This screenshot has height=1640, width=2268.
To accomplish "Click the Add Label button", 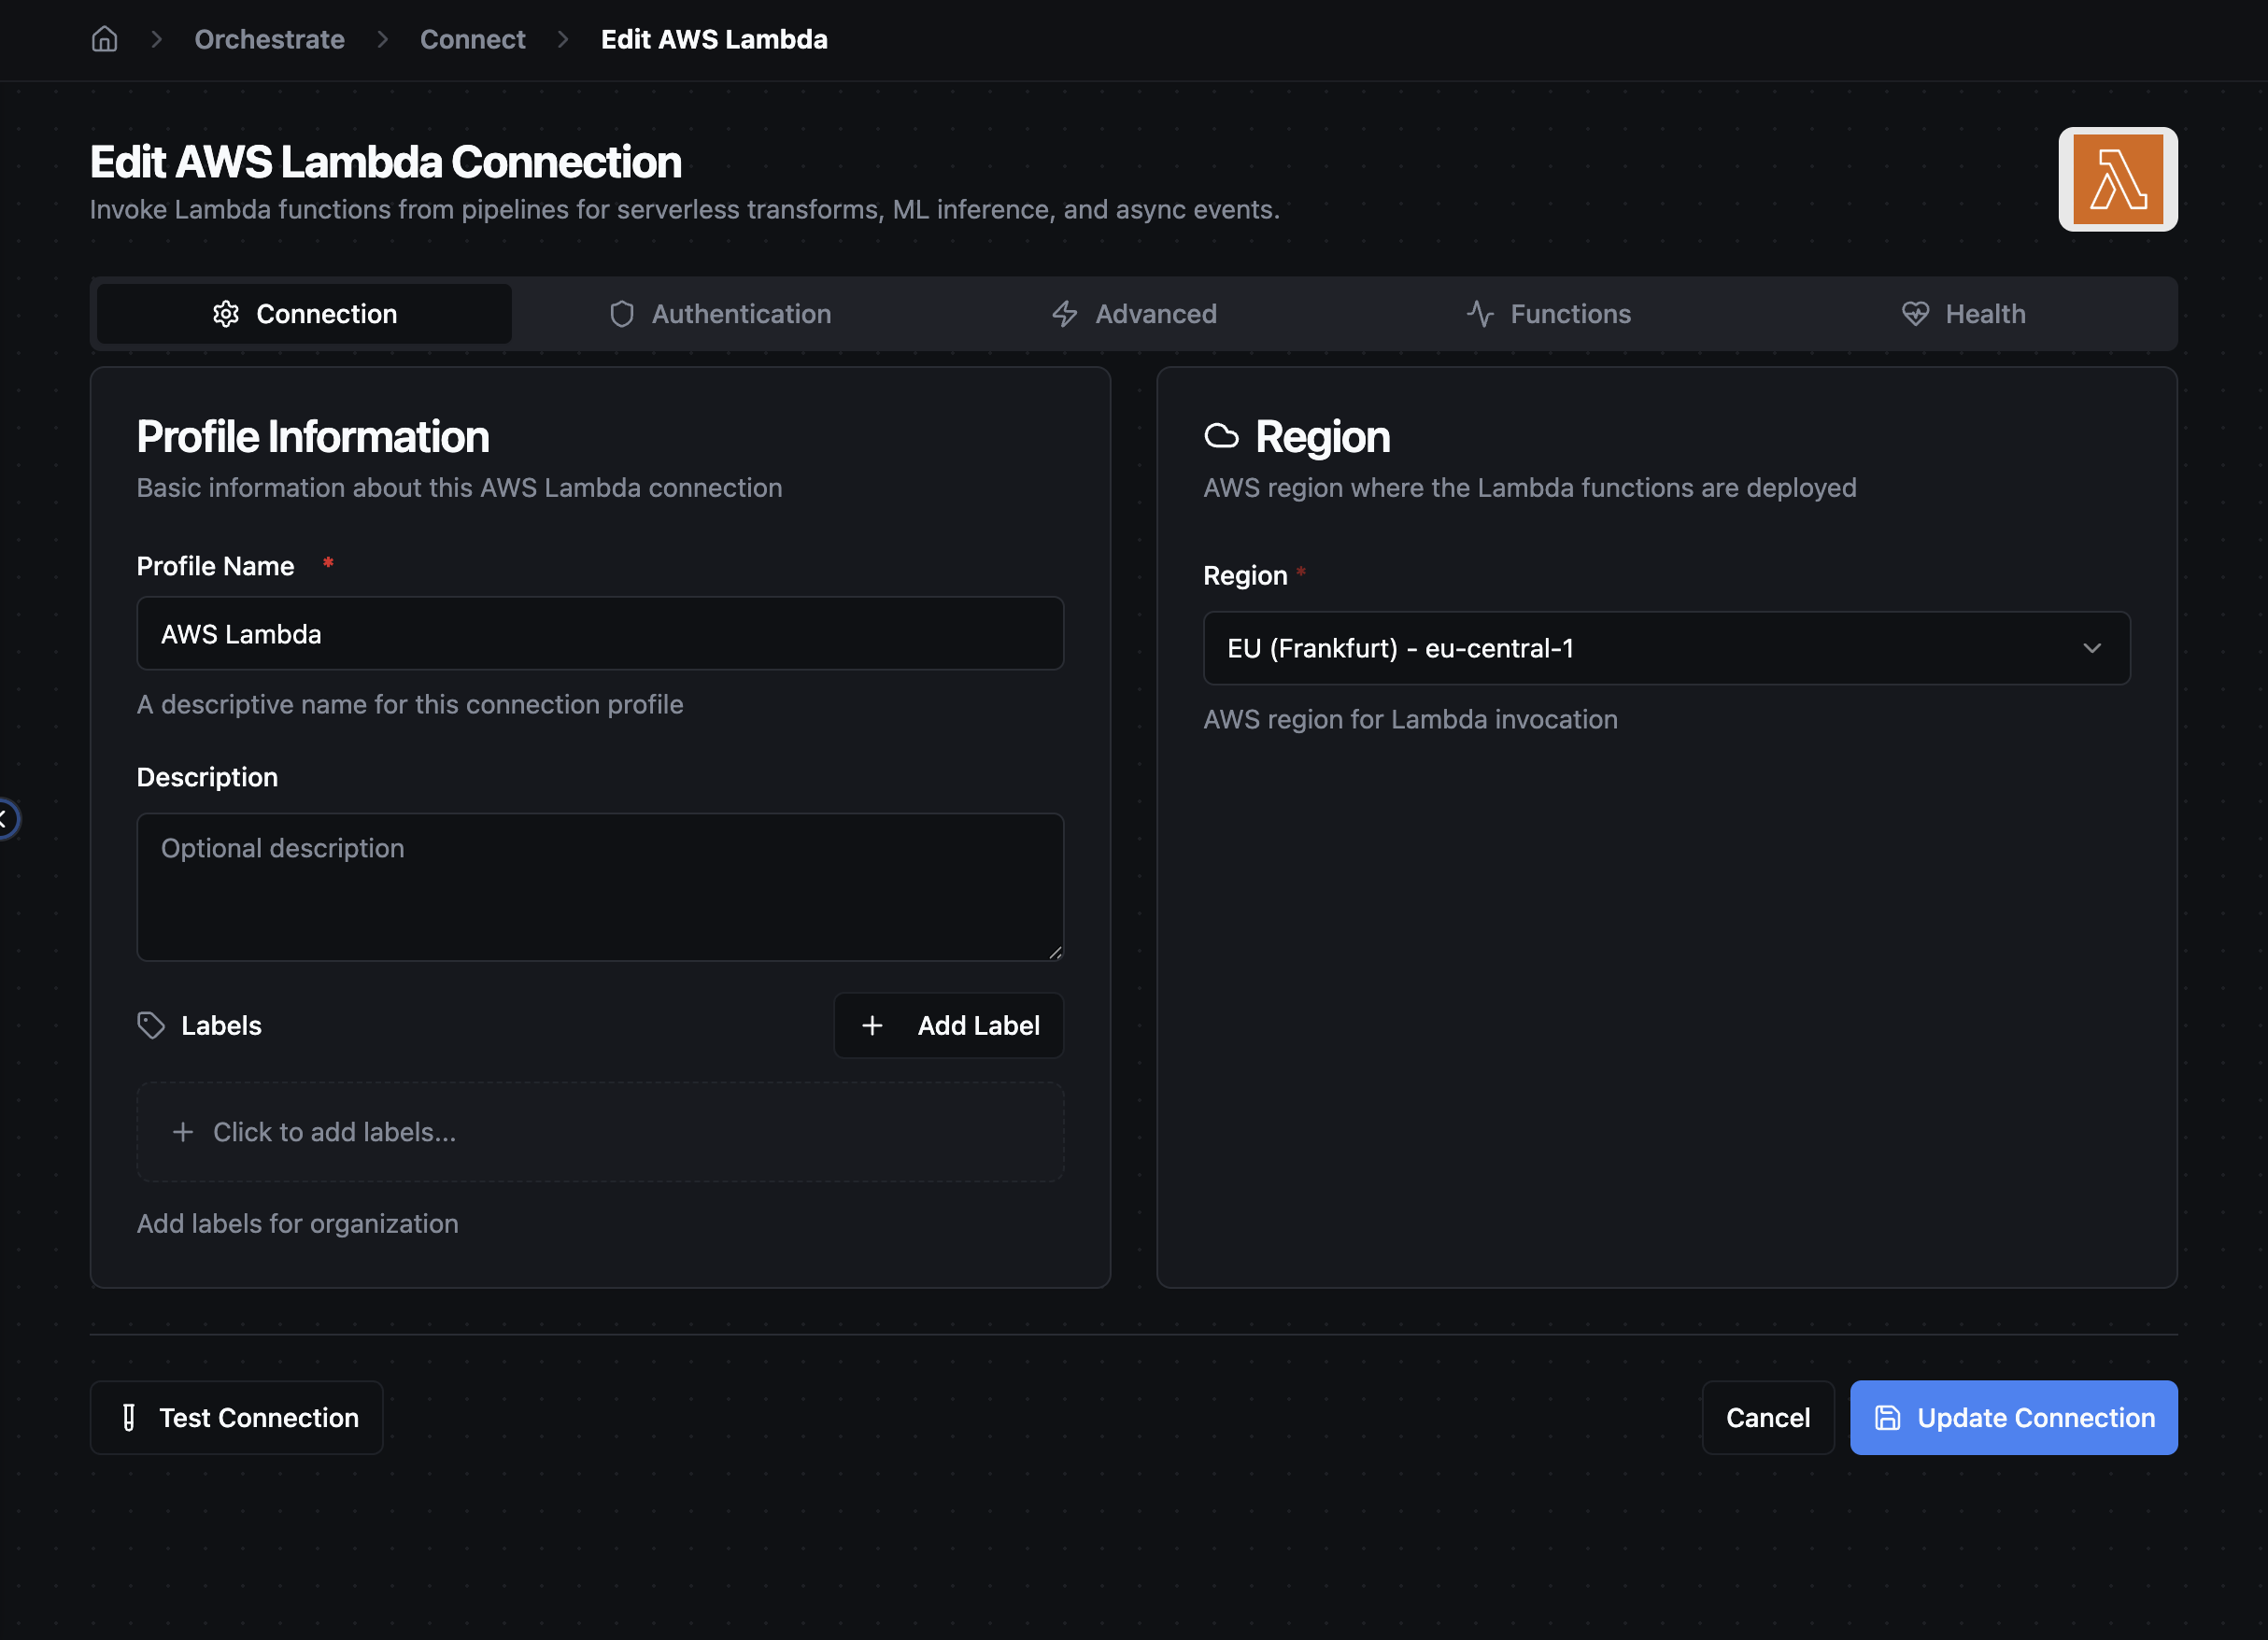I will click(948, 1025).
